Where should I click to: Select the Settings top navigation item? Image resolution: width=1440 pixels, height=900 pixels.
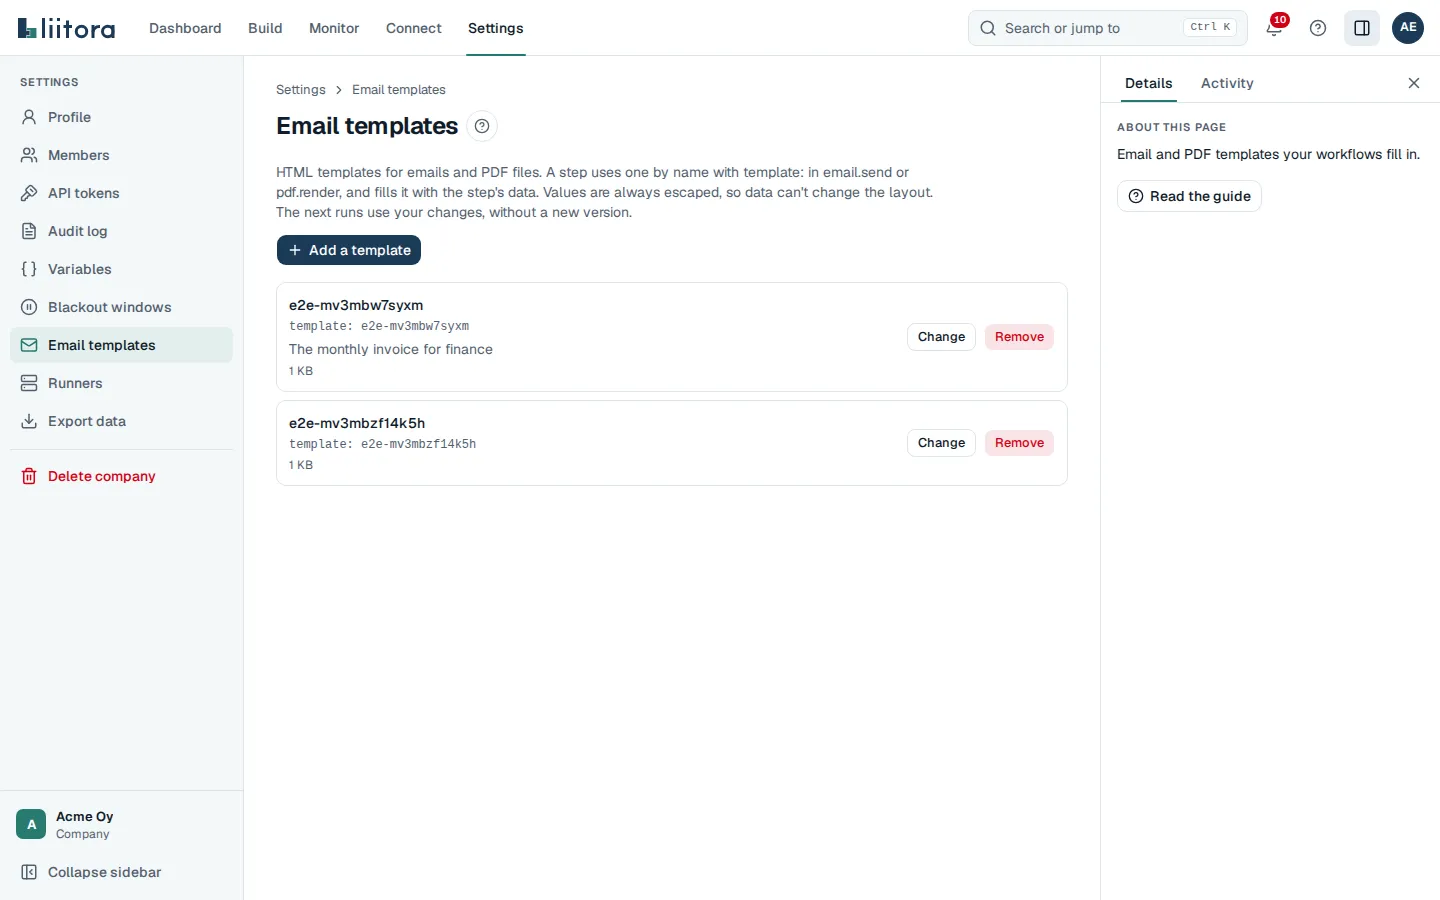coord(496,28)
